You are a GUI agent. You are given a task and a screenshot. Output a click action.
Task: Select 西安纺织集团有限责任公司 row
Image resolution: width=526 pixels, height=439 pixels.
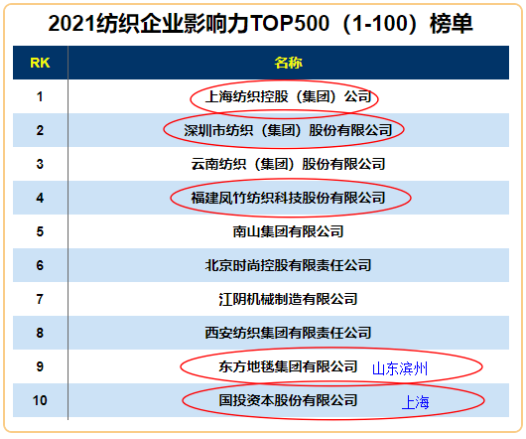(261, 333)
